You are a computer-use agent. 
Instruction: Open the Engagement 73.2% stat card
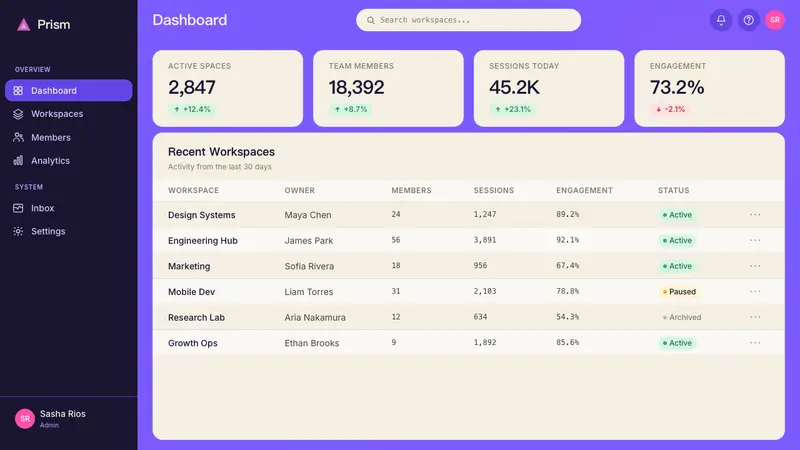710,88
